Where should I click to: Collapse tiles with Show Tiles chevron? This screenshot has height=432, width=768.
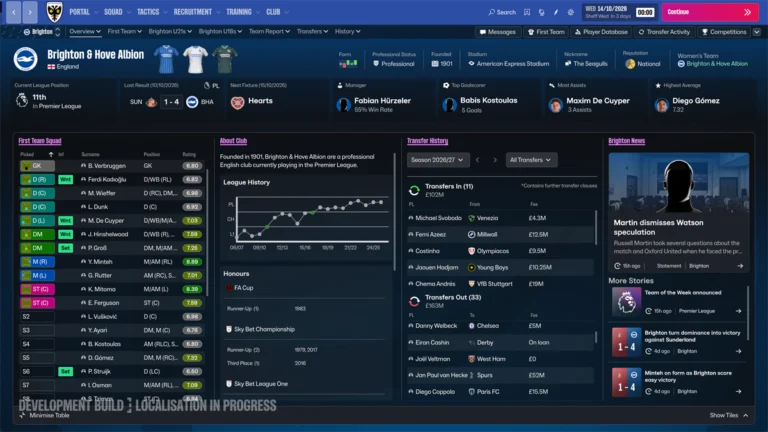(745, 415)
